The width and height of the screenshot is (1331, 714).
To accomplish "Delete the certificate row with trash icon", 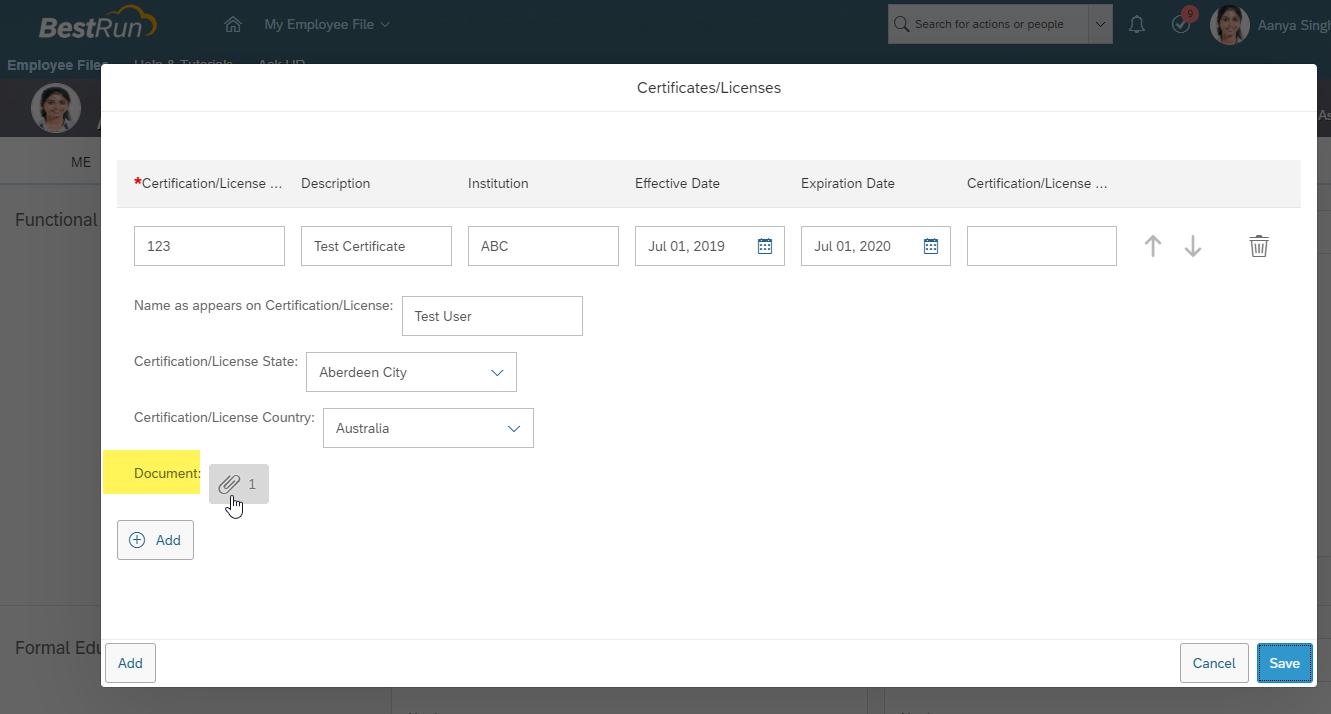I will click(1259, 246).
